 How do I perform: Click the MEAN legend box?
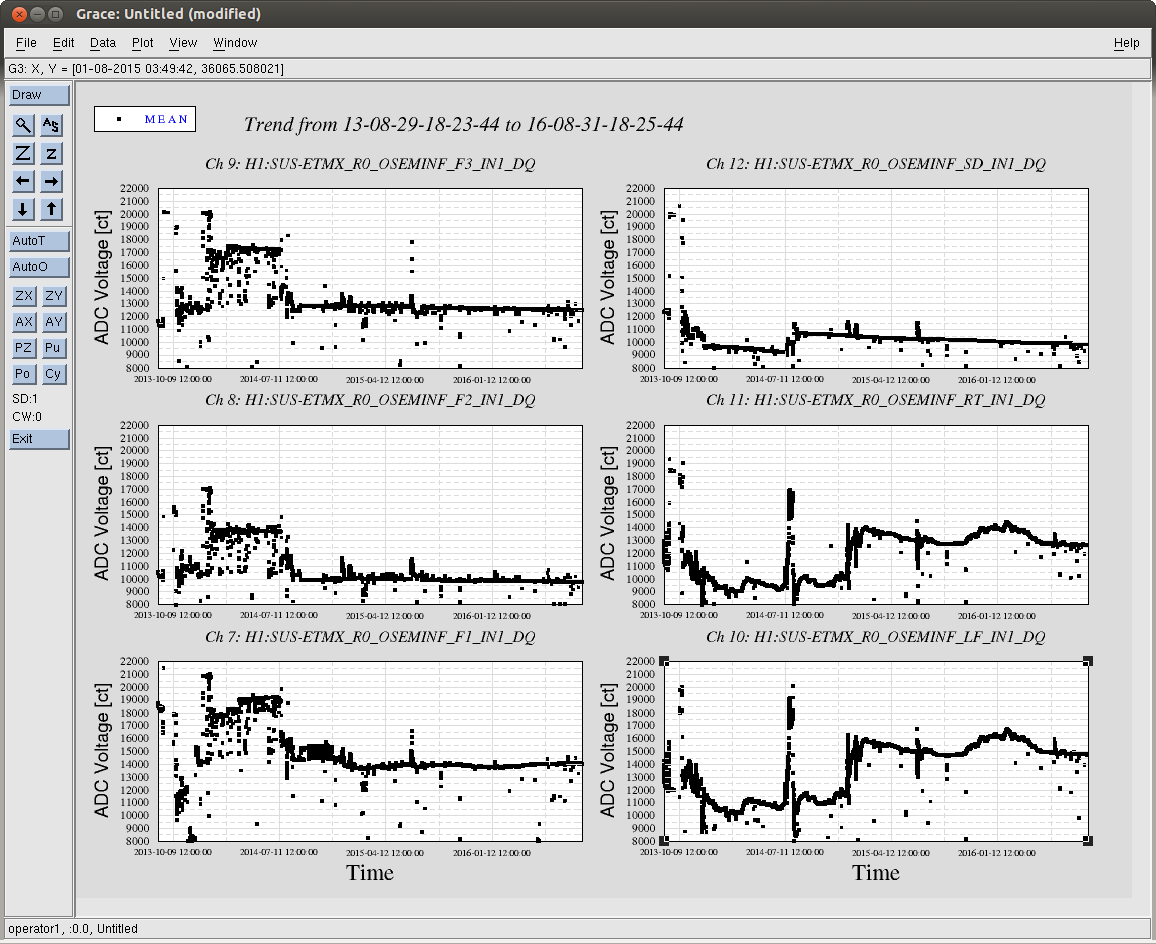tap(145, 119)
